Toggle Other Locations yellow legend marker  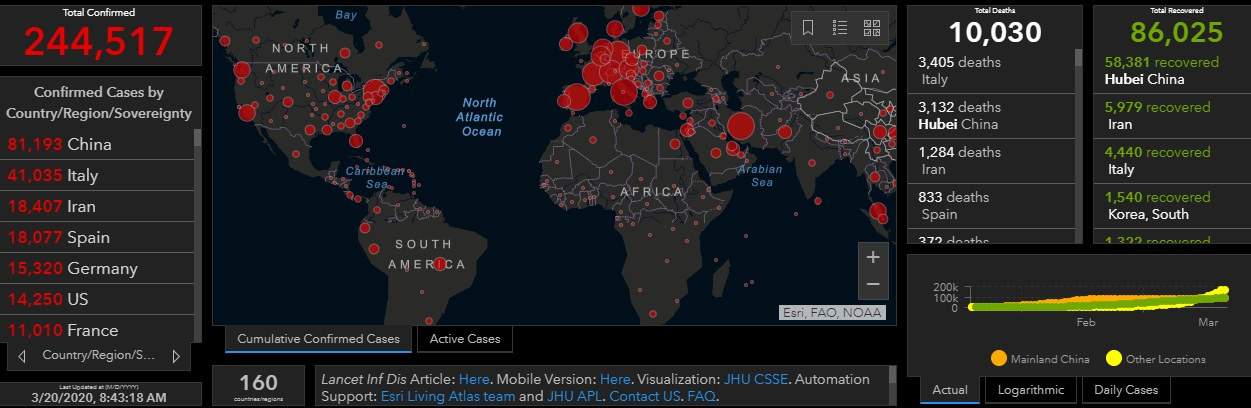1113,358
